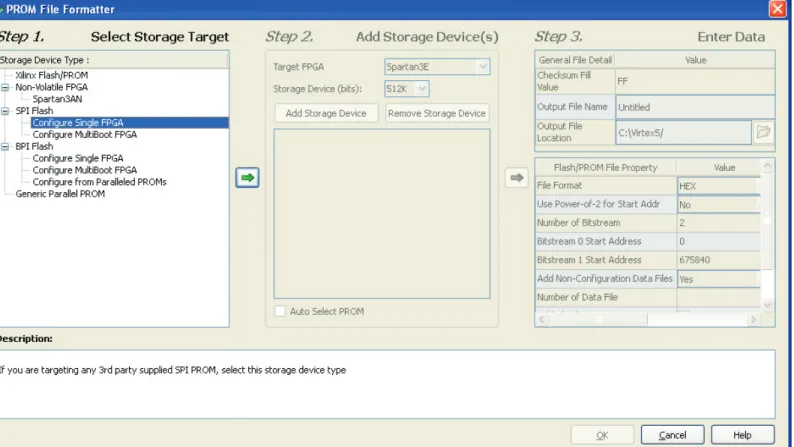Open Add Non-Configuration Data Files Yes dropdown
Viewport: 794px width, 447px height.
719,279
